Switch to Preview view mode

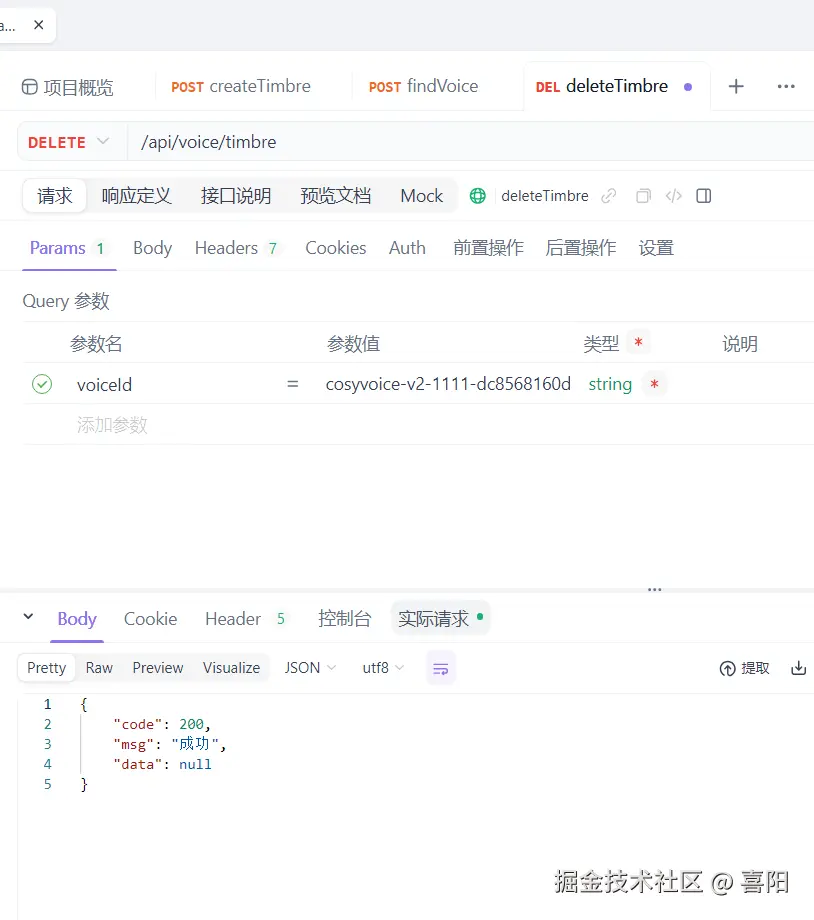click(x=158, y=668)
